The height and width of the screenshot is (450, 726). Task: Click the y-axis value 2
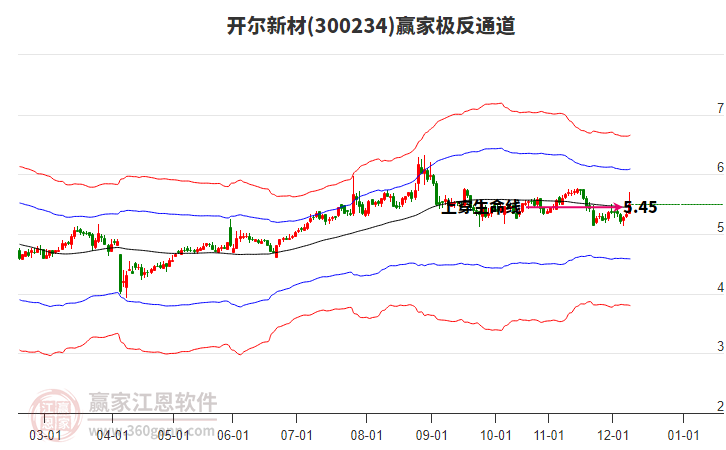tap(720, 406)
